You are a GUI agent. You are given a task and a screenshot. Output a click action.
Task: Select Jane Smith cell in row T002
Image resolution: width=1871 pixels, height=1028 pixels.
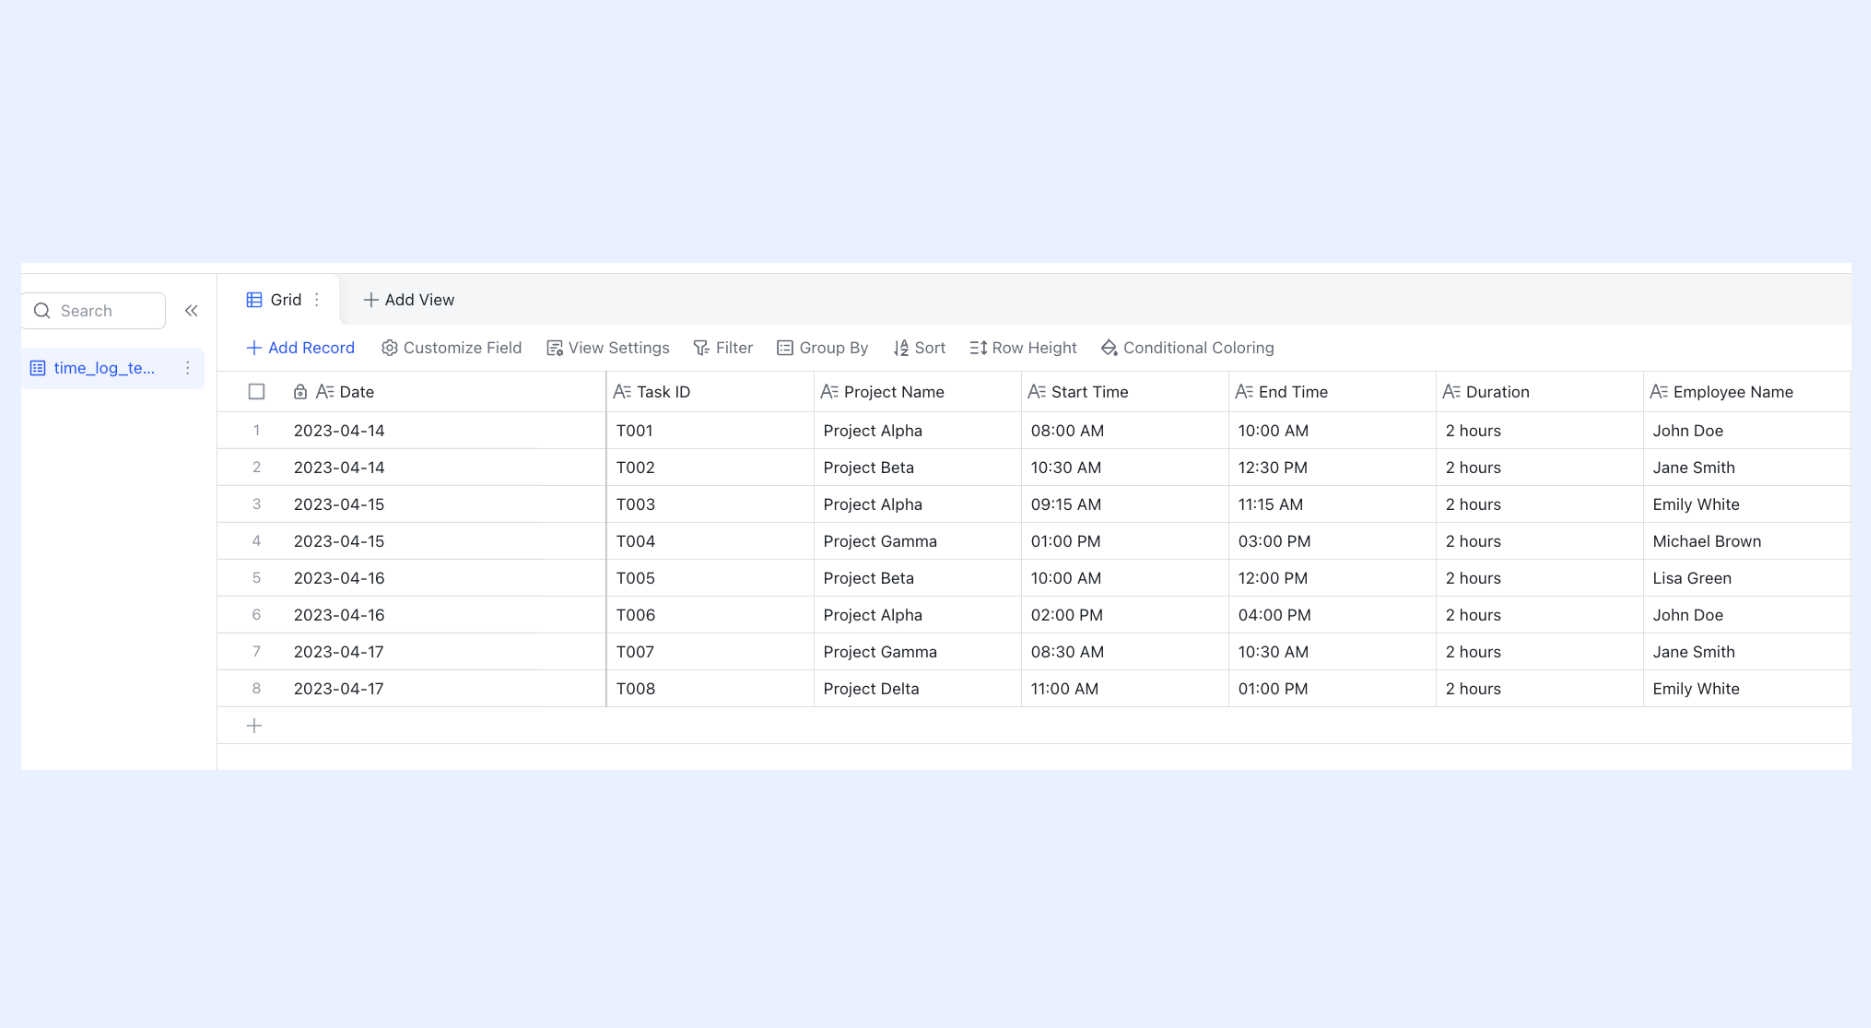[x=1747, y=468]
